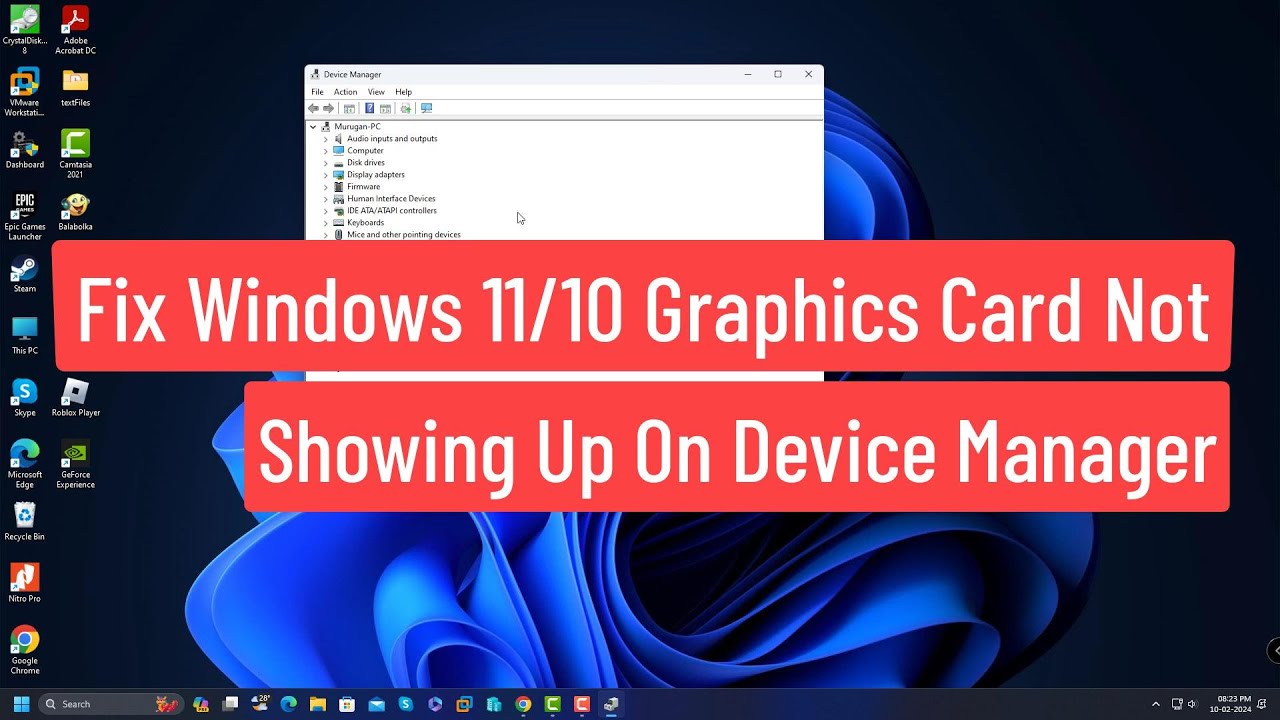The height and width of the screenshot is (720, 1280).
Task: Open Skype desktop shortcut
Action: click(25, 398)
